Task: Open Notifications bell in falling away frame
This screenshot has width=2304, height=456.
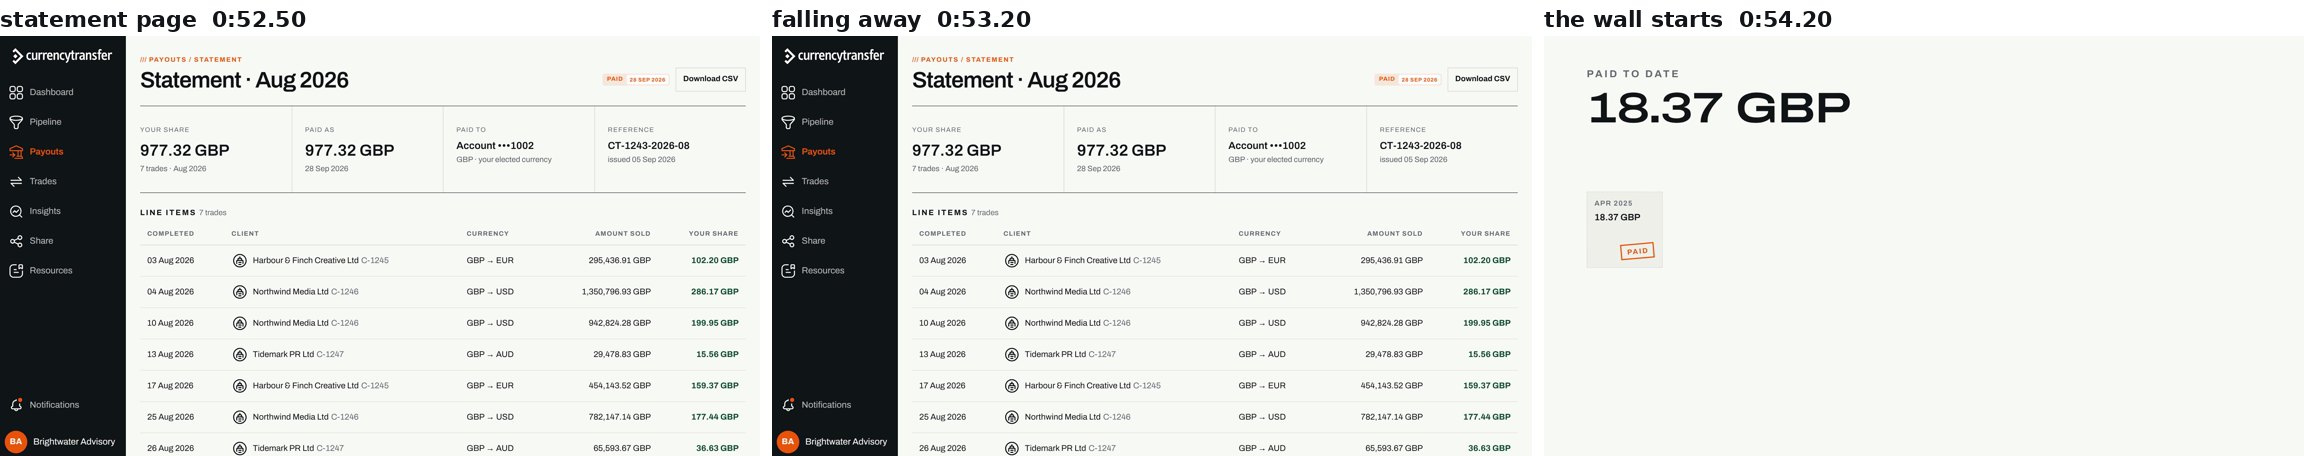Action: 788,405
